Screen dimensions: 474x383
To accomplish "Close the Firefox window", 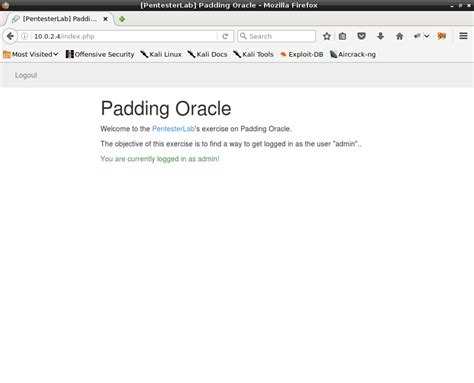I will click(x=469, y=6).
